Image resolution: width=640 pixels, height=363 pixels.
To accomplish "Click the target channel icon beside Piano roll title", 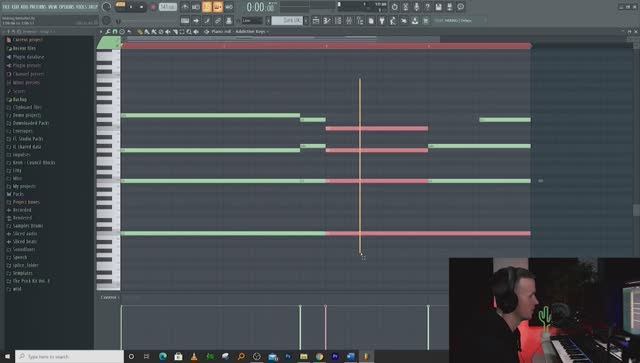I will tap(206, 31).
